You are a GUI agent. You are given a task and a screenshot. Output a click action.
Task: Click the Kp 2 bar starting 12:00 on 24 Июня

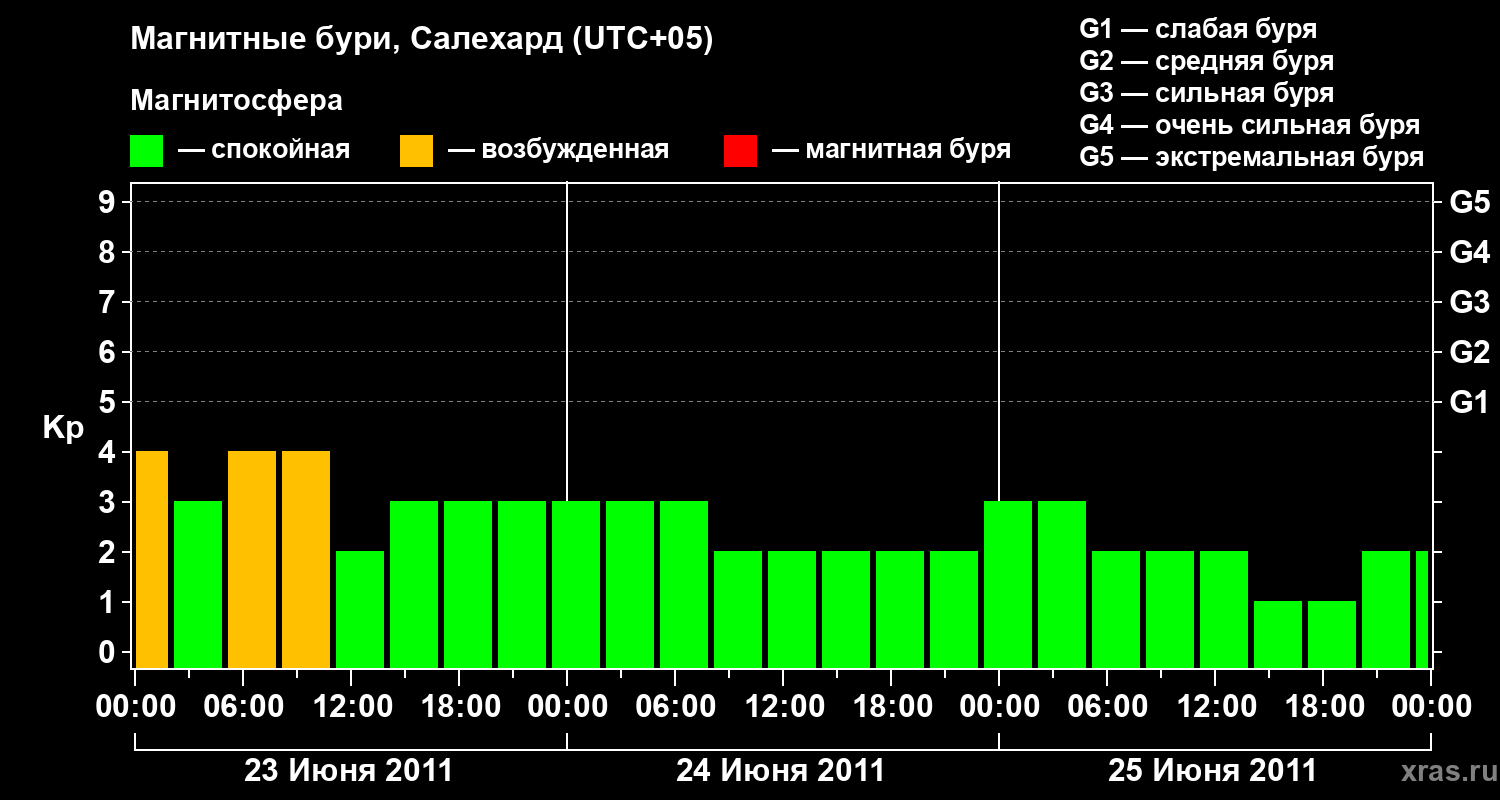(x=792, y=609)
